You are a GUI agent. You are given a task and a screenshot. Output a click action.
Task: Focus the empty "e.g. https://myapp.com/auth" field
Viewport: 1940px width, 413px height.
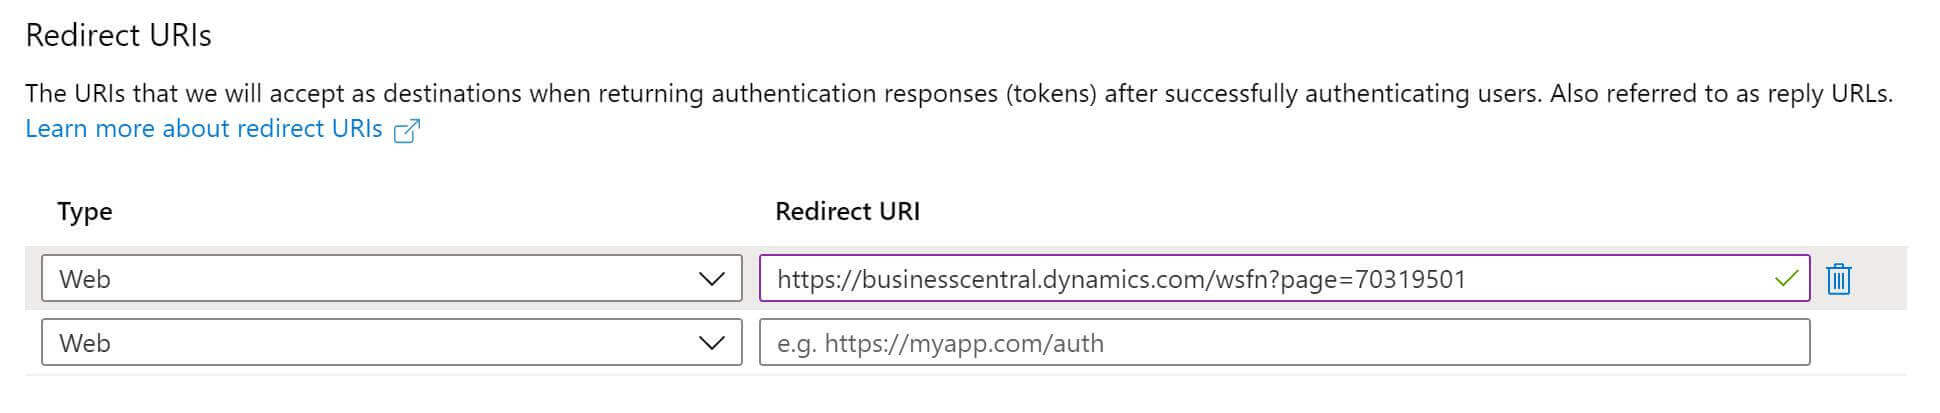tap(1284, 342)
